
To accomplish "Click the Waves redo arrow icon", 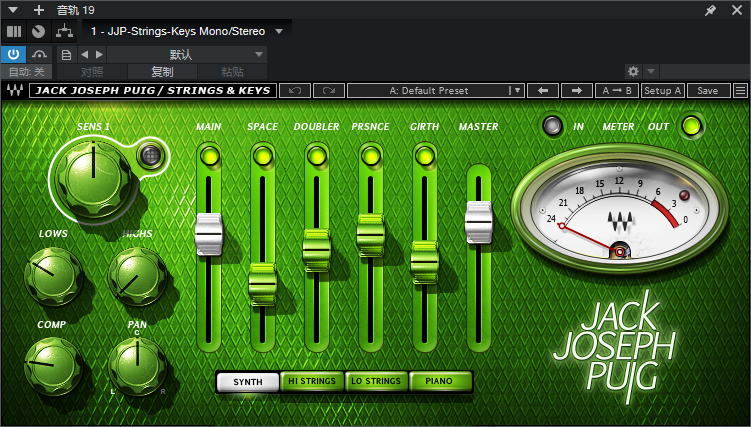I will (328, 90).
